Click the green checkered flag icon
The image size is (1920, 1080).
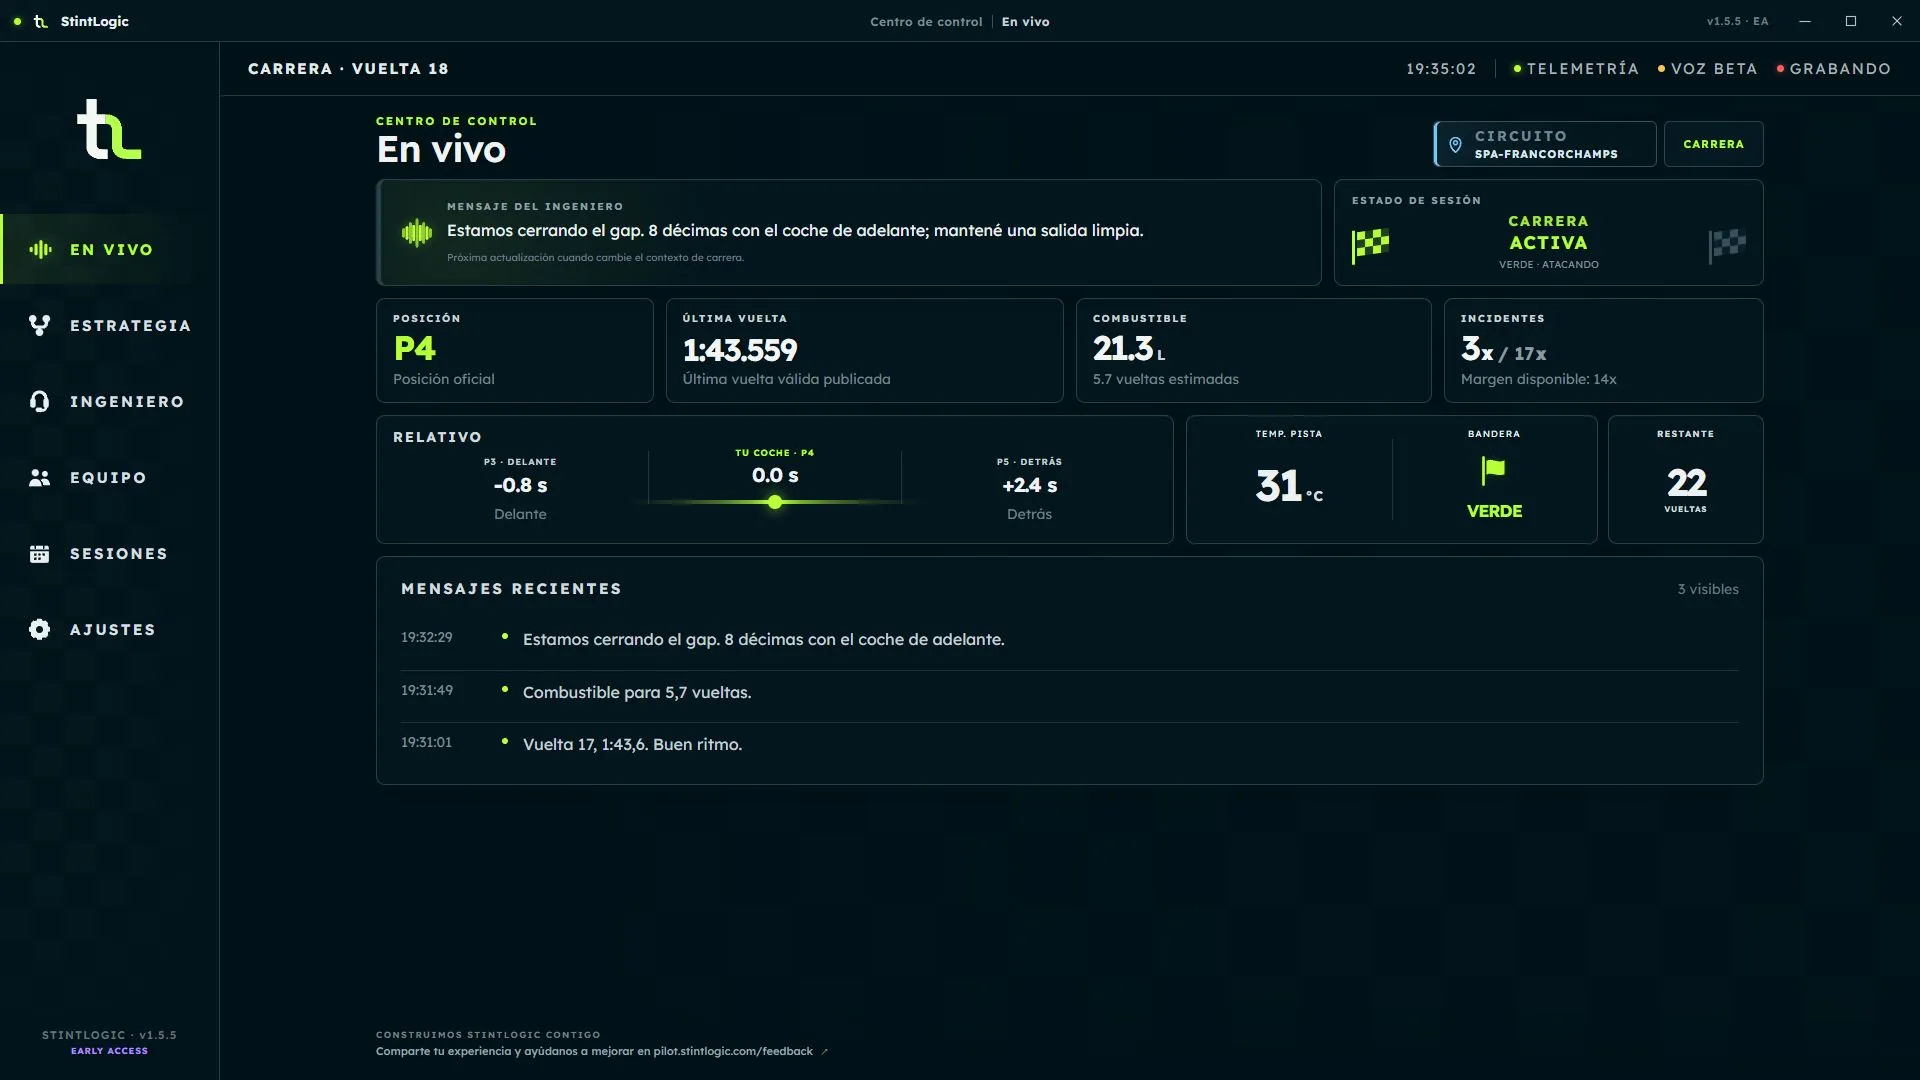click(1370, 245)
